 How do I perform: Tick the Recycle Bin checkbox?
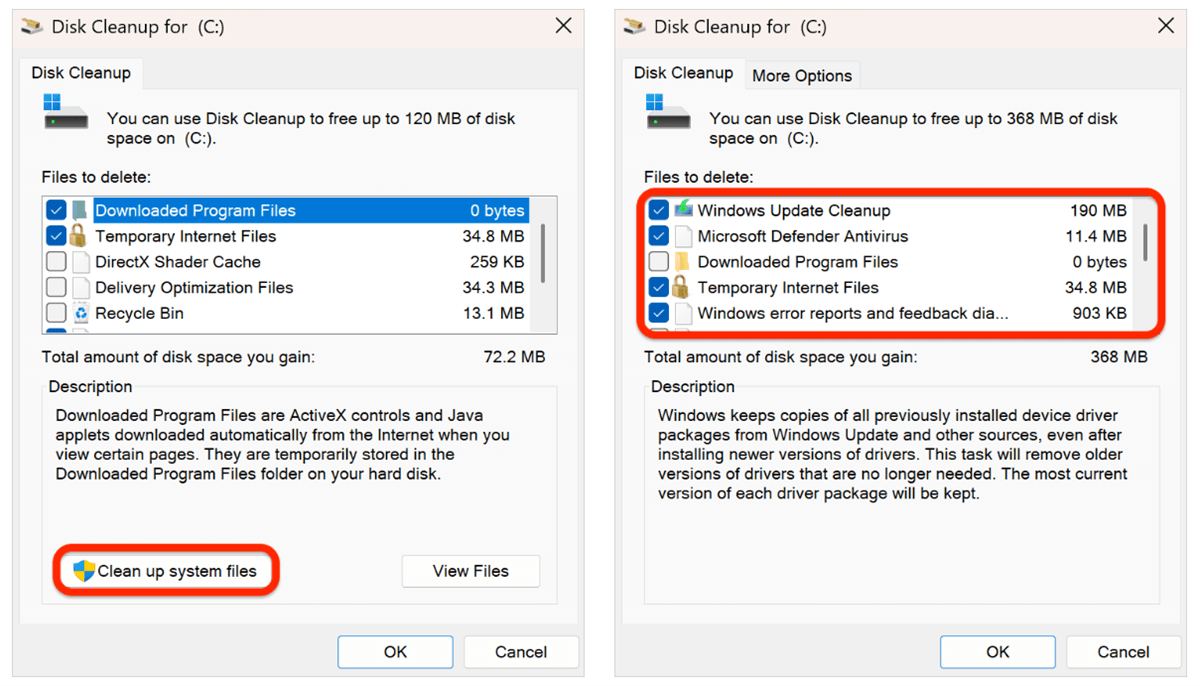56,314
